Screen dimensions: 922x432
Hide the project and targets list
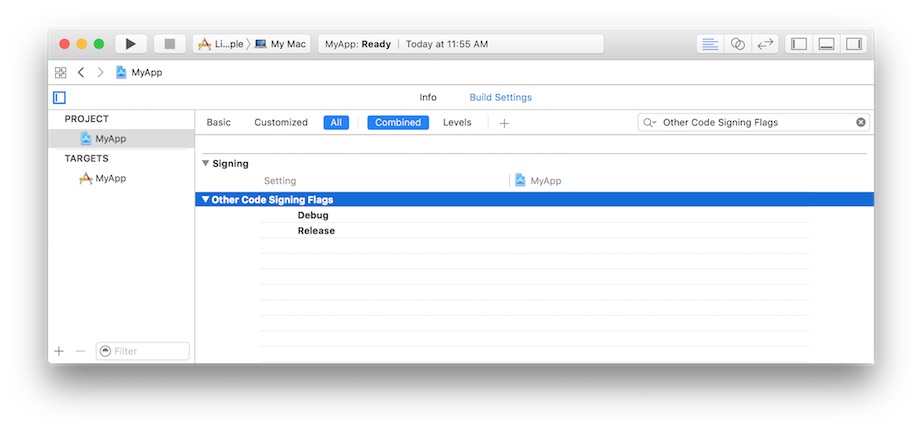[59, 98]
